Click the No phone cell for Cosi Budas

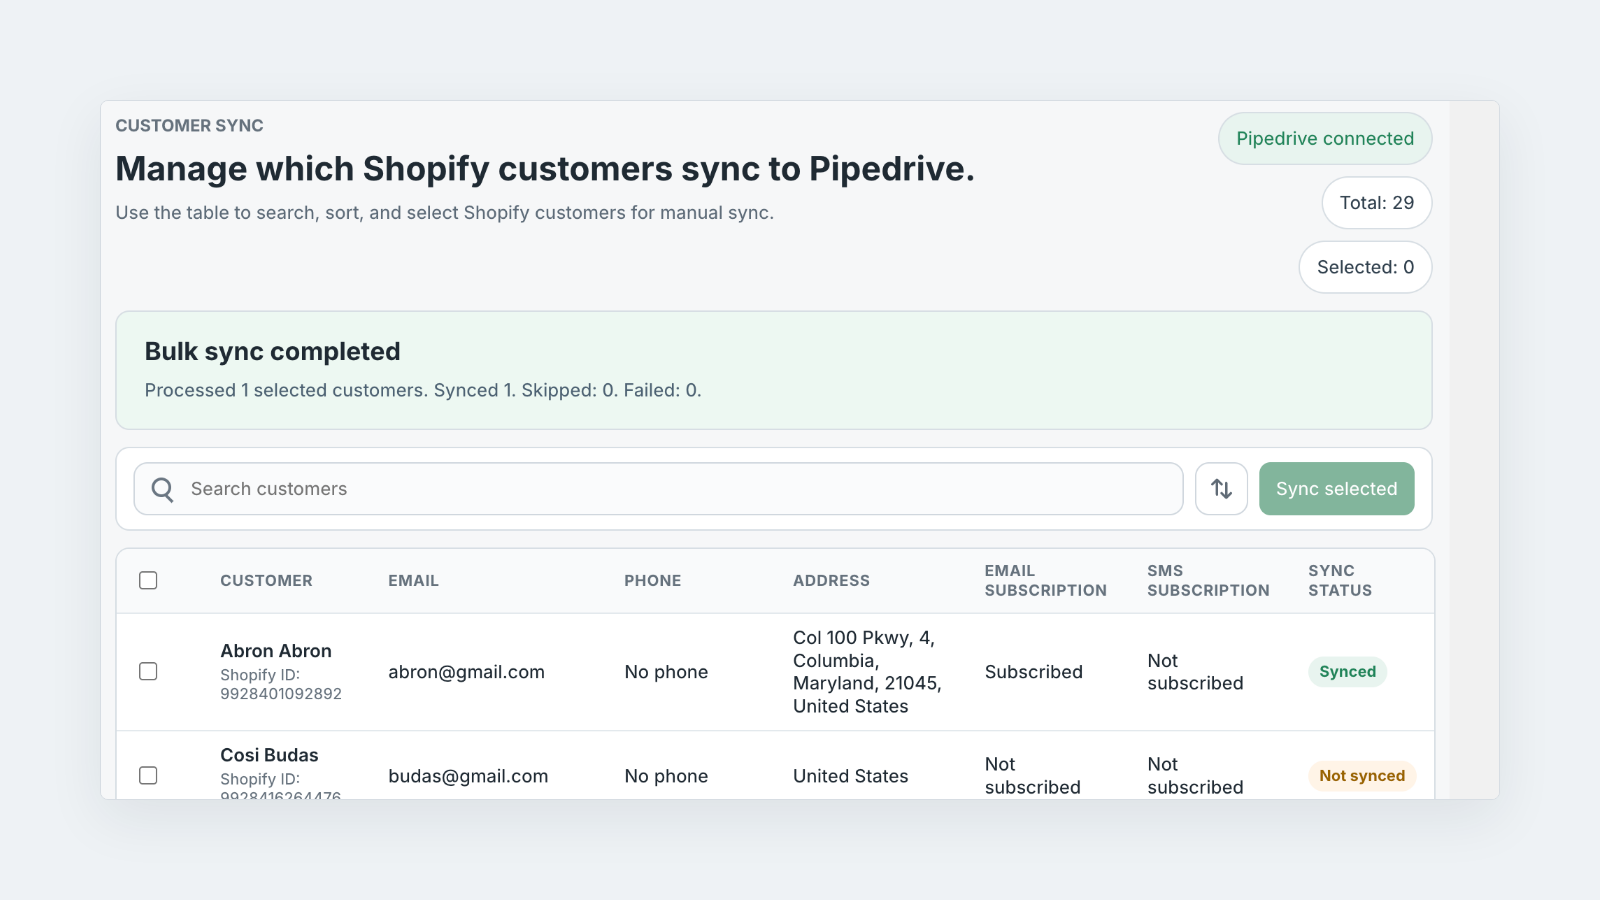[x=666, y=776]
